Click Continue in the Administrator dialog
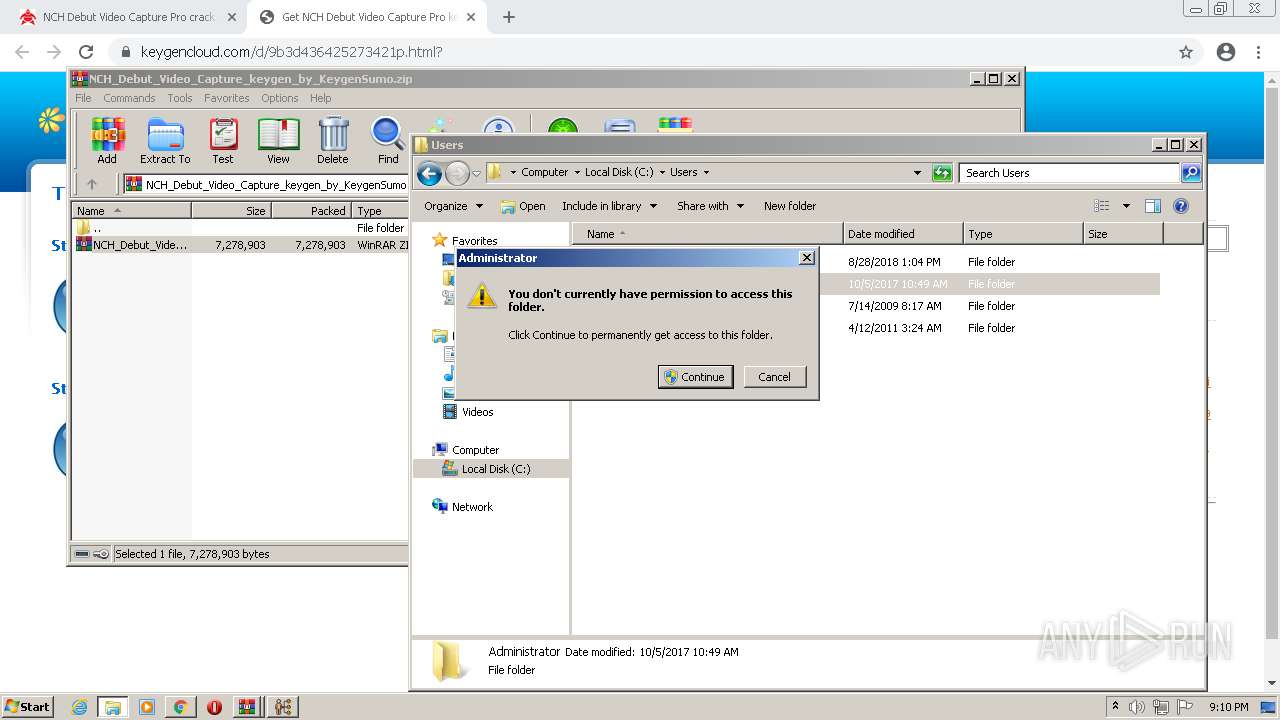Viewport: 1280px width, 720px height. click(696, 377)
